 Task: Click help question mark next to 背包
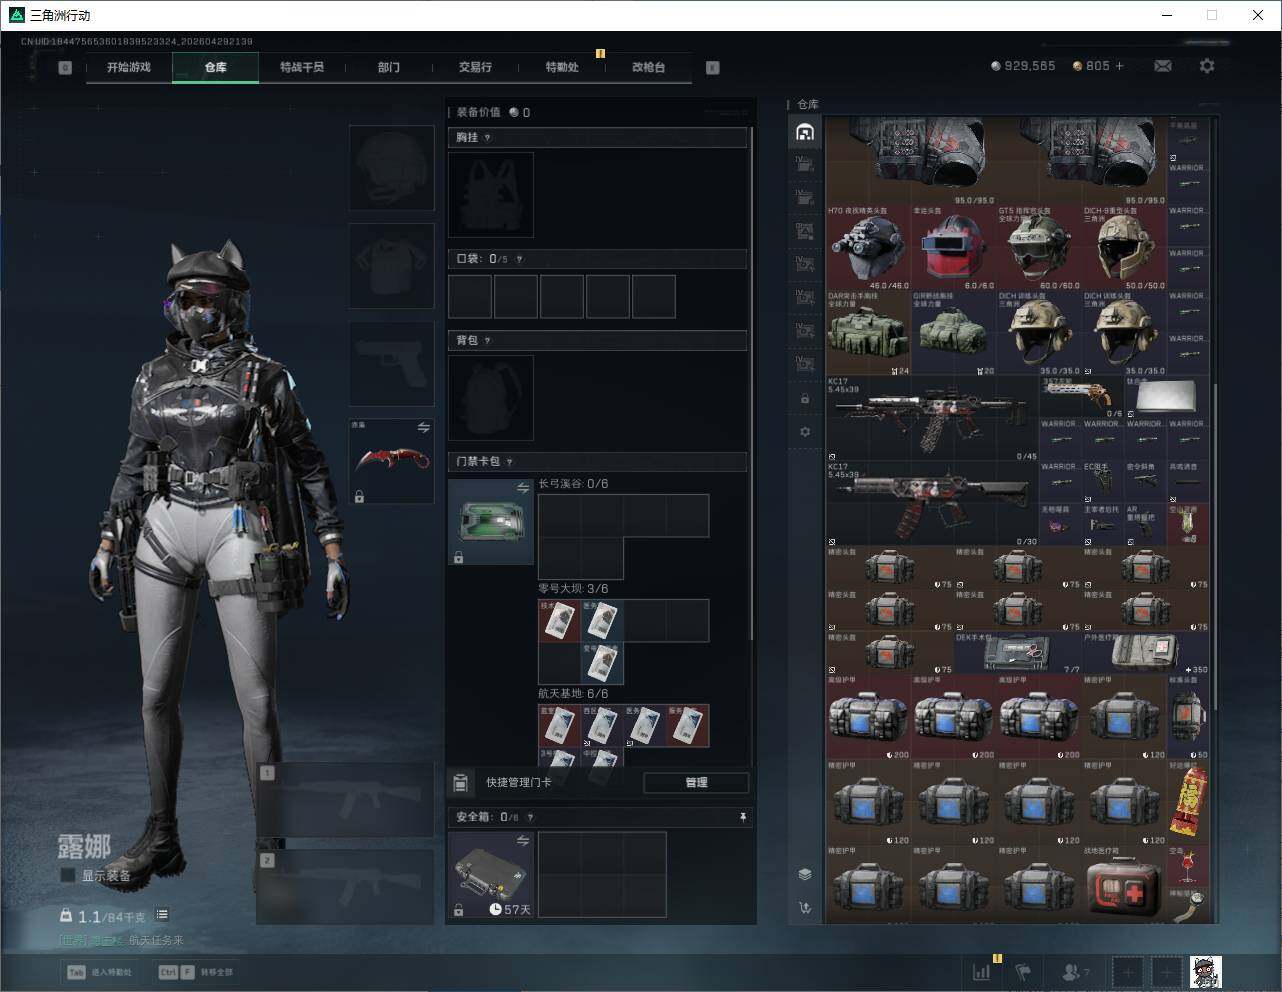pos(488,341)
